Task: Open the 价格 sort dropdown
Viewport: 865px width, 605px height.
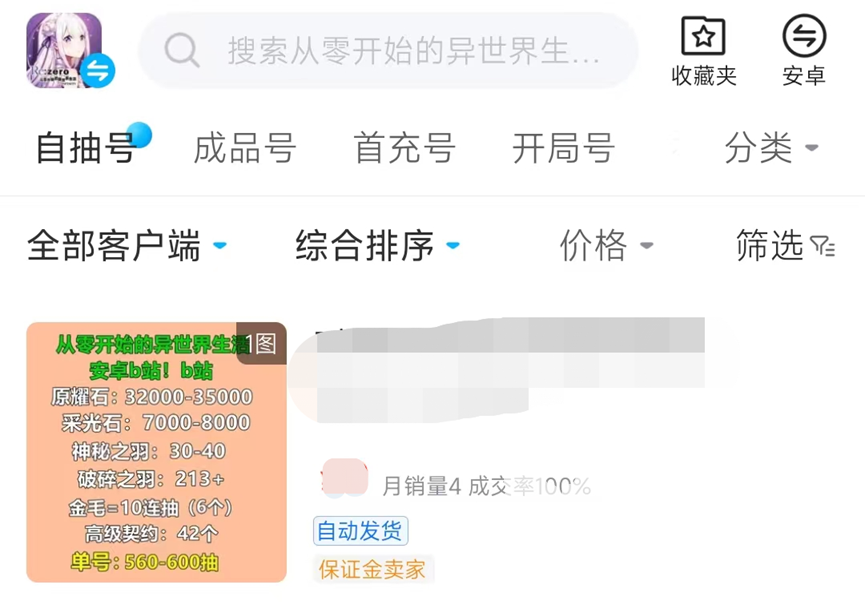Action: tap(606, 245)
